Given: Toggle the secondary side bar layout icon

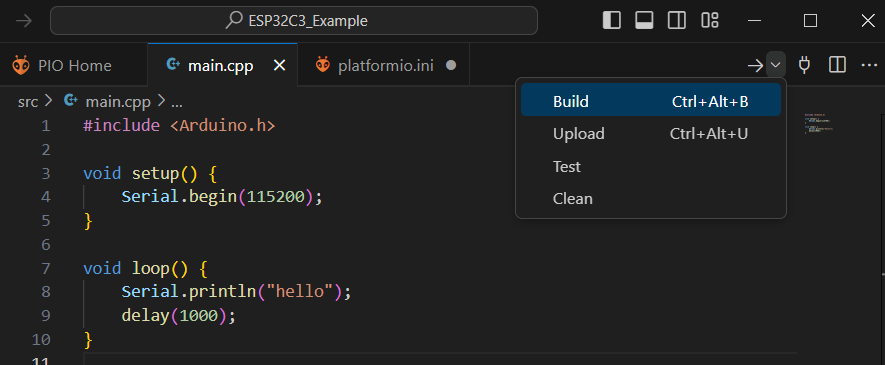Looking at the screenshot, I should coord(676,21).
